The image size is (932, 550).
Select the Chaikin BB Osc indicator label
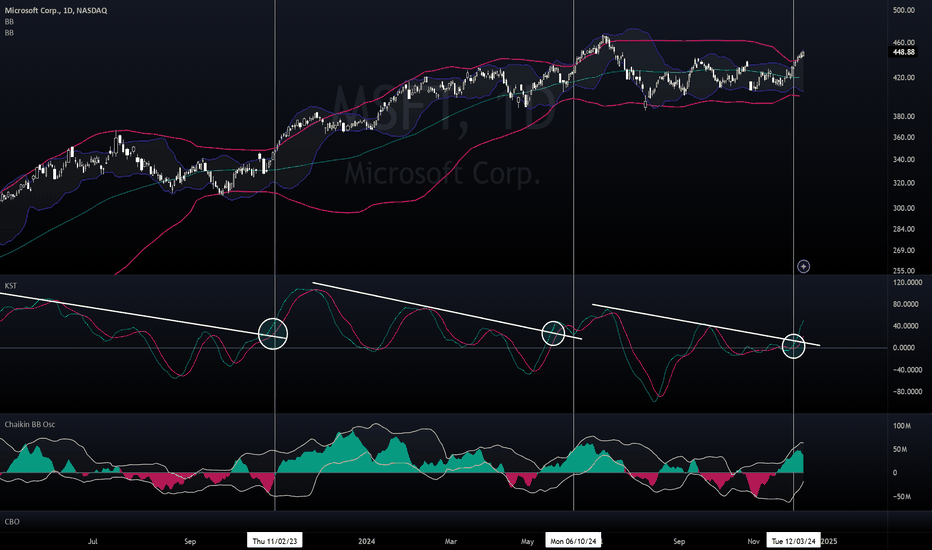click(30, 425)
